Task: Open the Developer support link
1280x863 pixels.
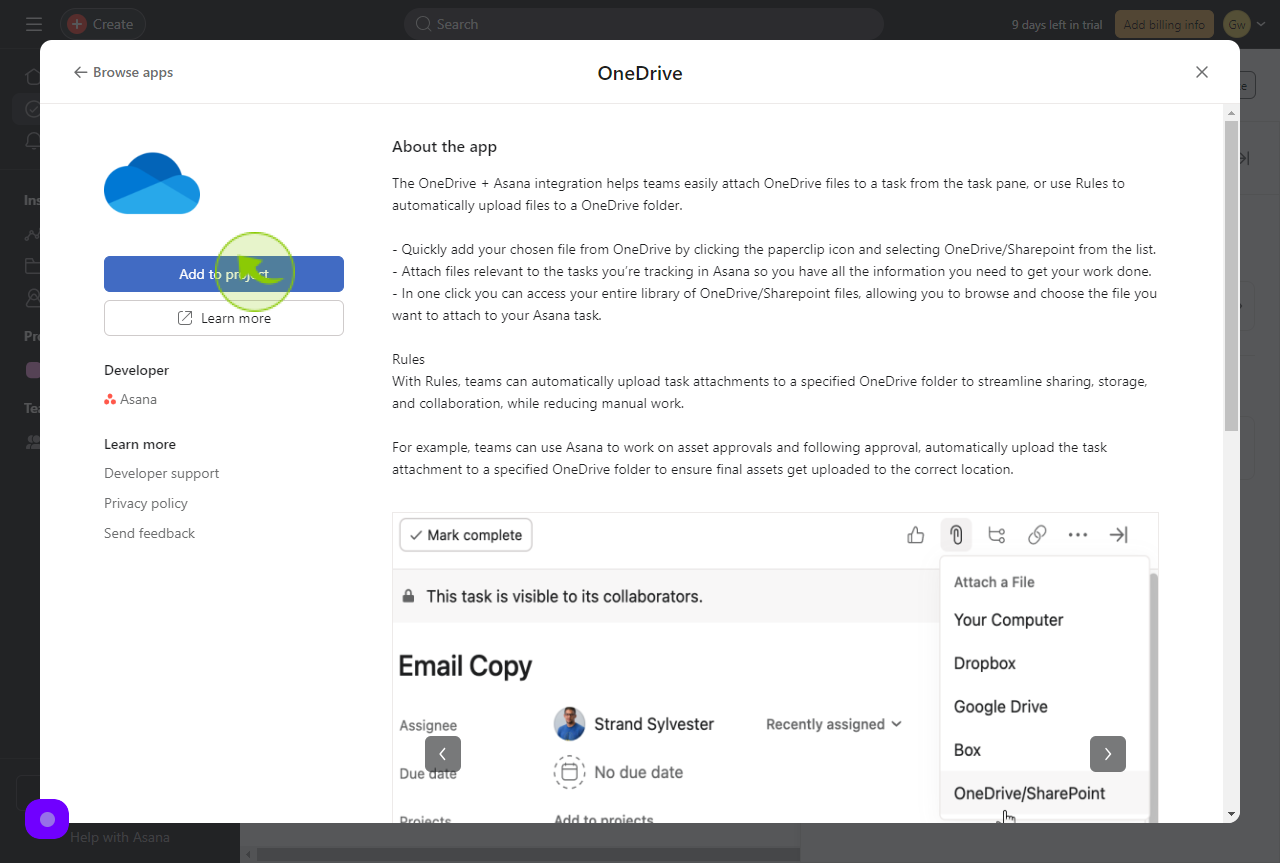Action: tap(161, 473)
